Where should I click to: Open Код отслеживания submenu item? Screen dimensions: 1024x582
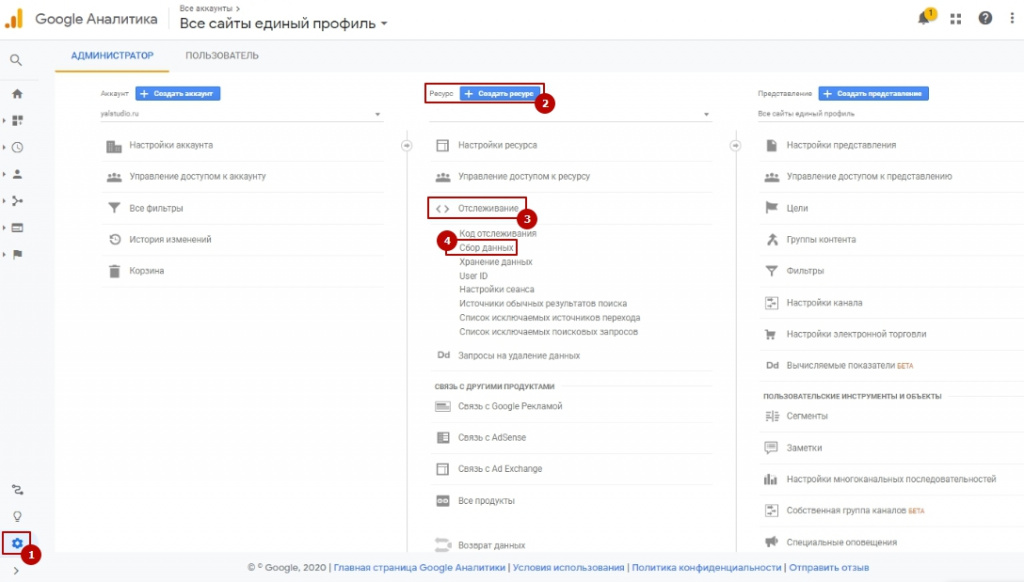pos(498,233)
